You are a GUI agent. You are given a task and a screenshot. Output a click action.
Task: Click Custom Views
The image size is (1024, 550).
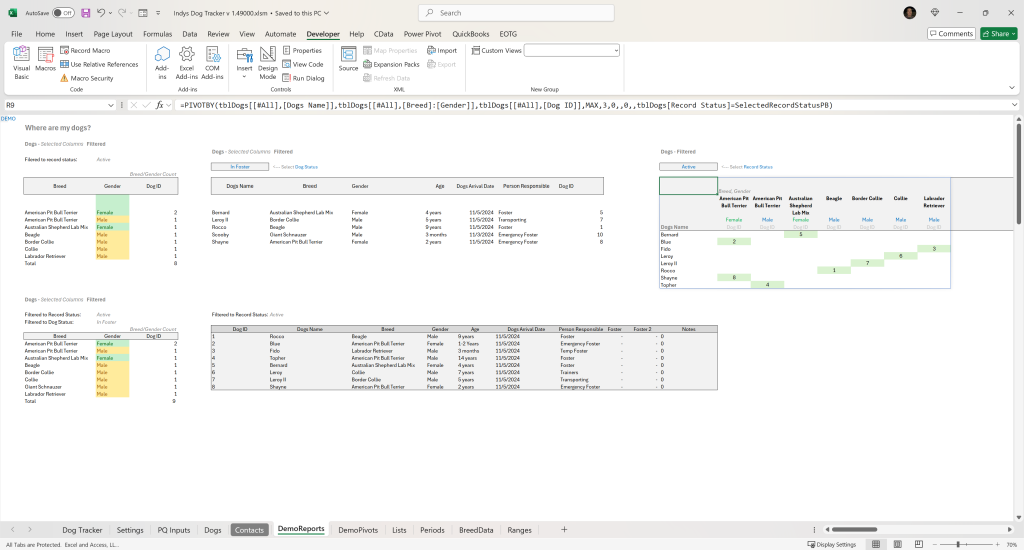[496, 50]
